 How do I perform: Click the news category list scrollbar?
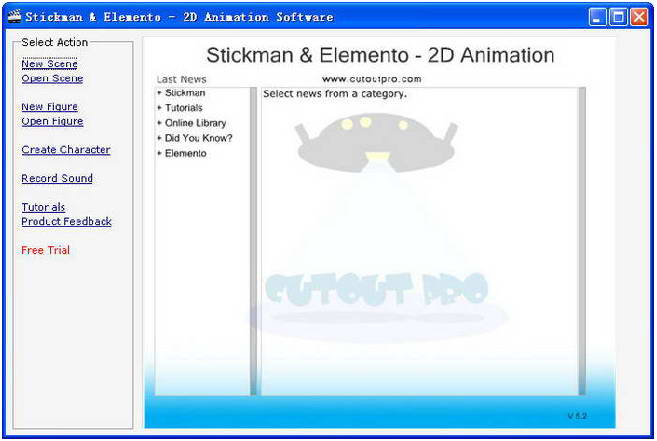[x=253, y=241]
